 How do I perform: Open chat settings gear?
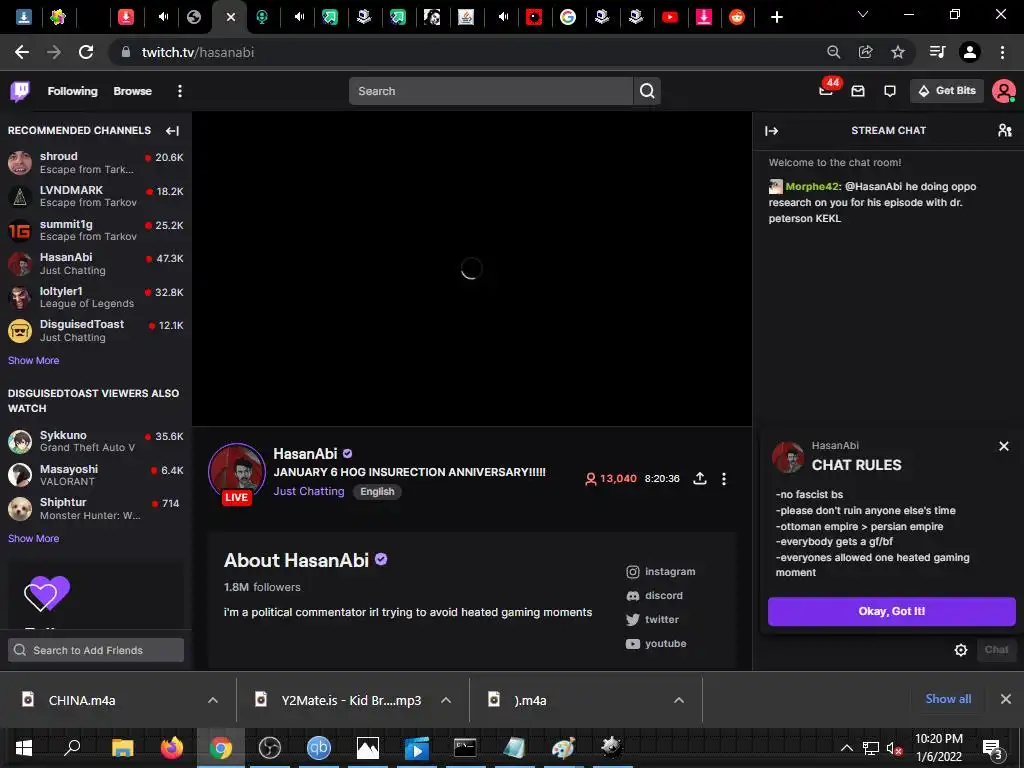click(961, 650)
